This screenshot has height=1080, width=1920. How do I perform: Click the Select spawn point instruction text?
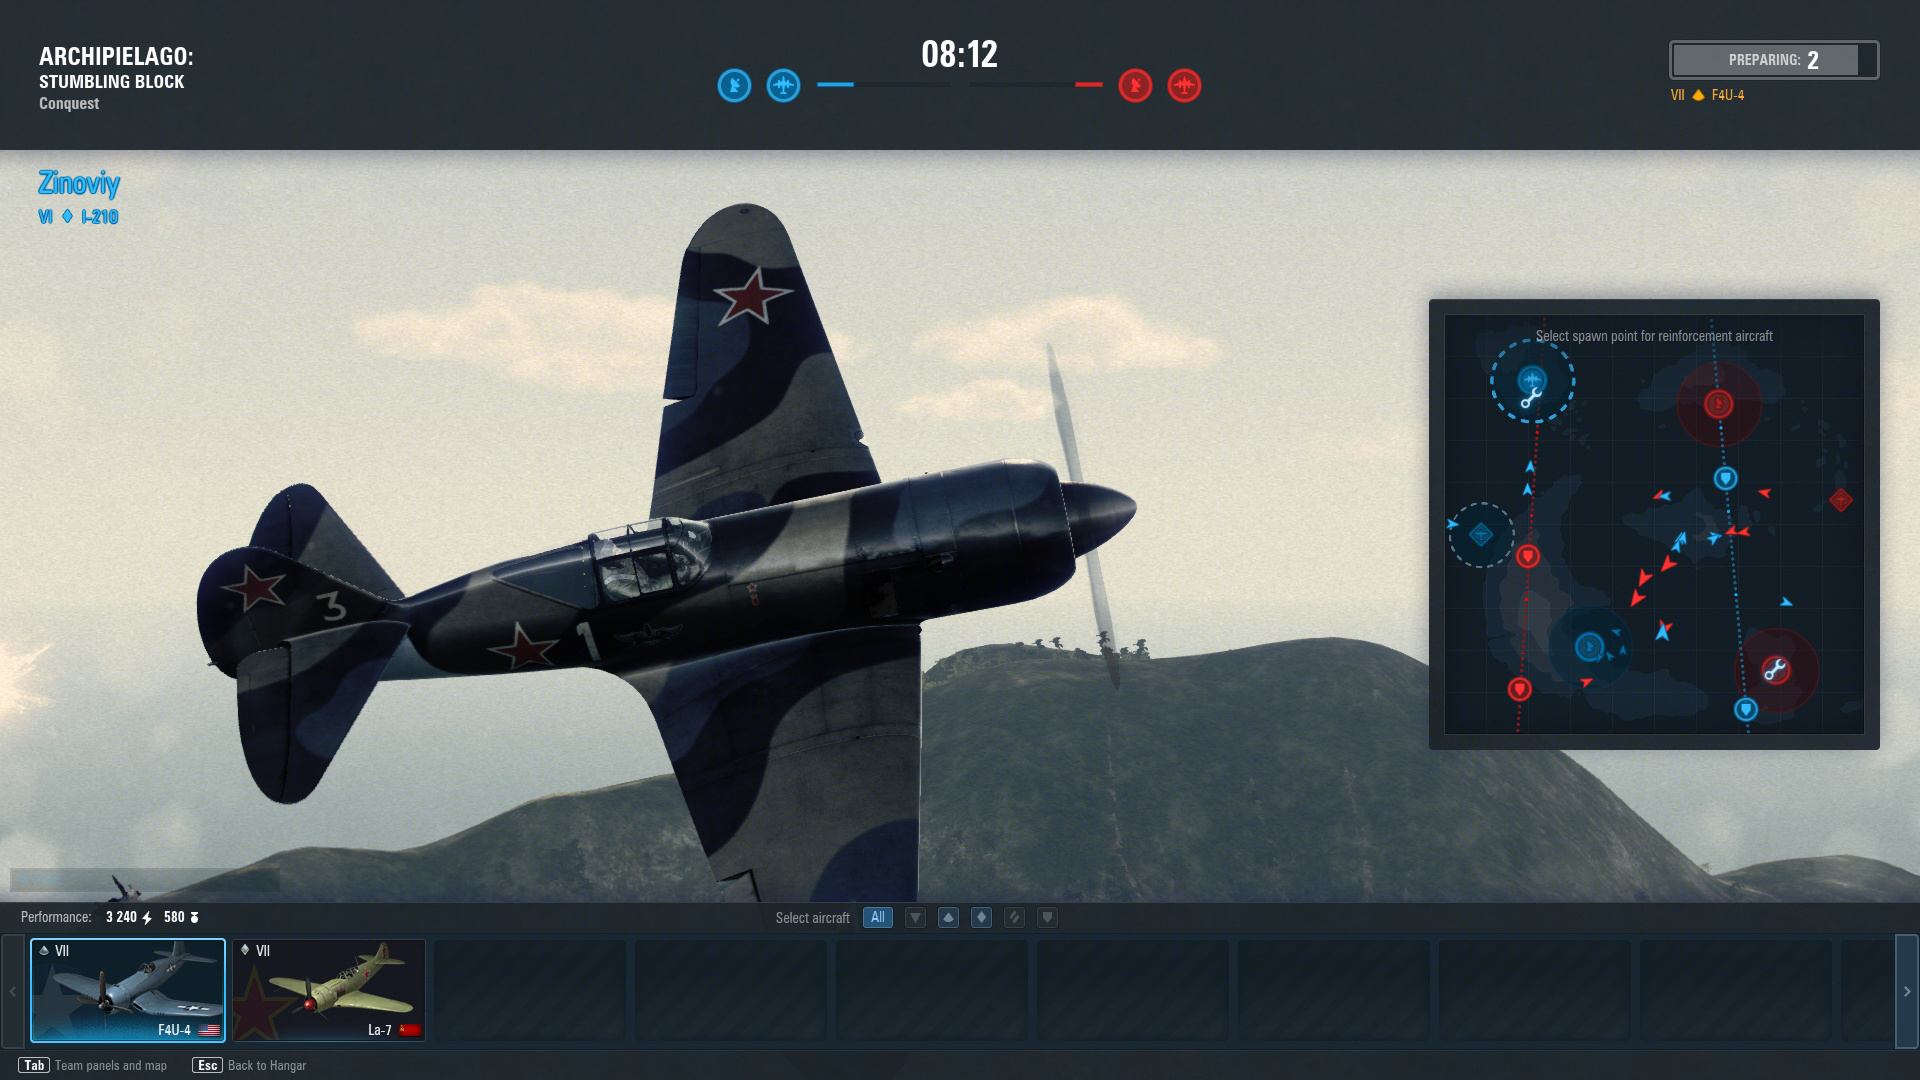(1654, 336)
